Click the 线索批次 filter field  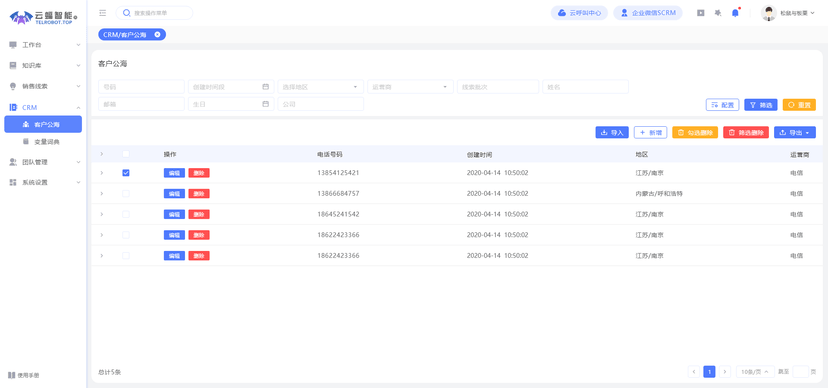pos(498,87)
